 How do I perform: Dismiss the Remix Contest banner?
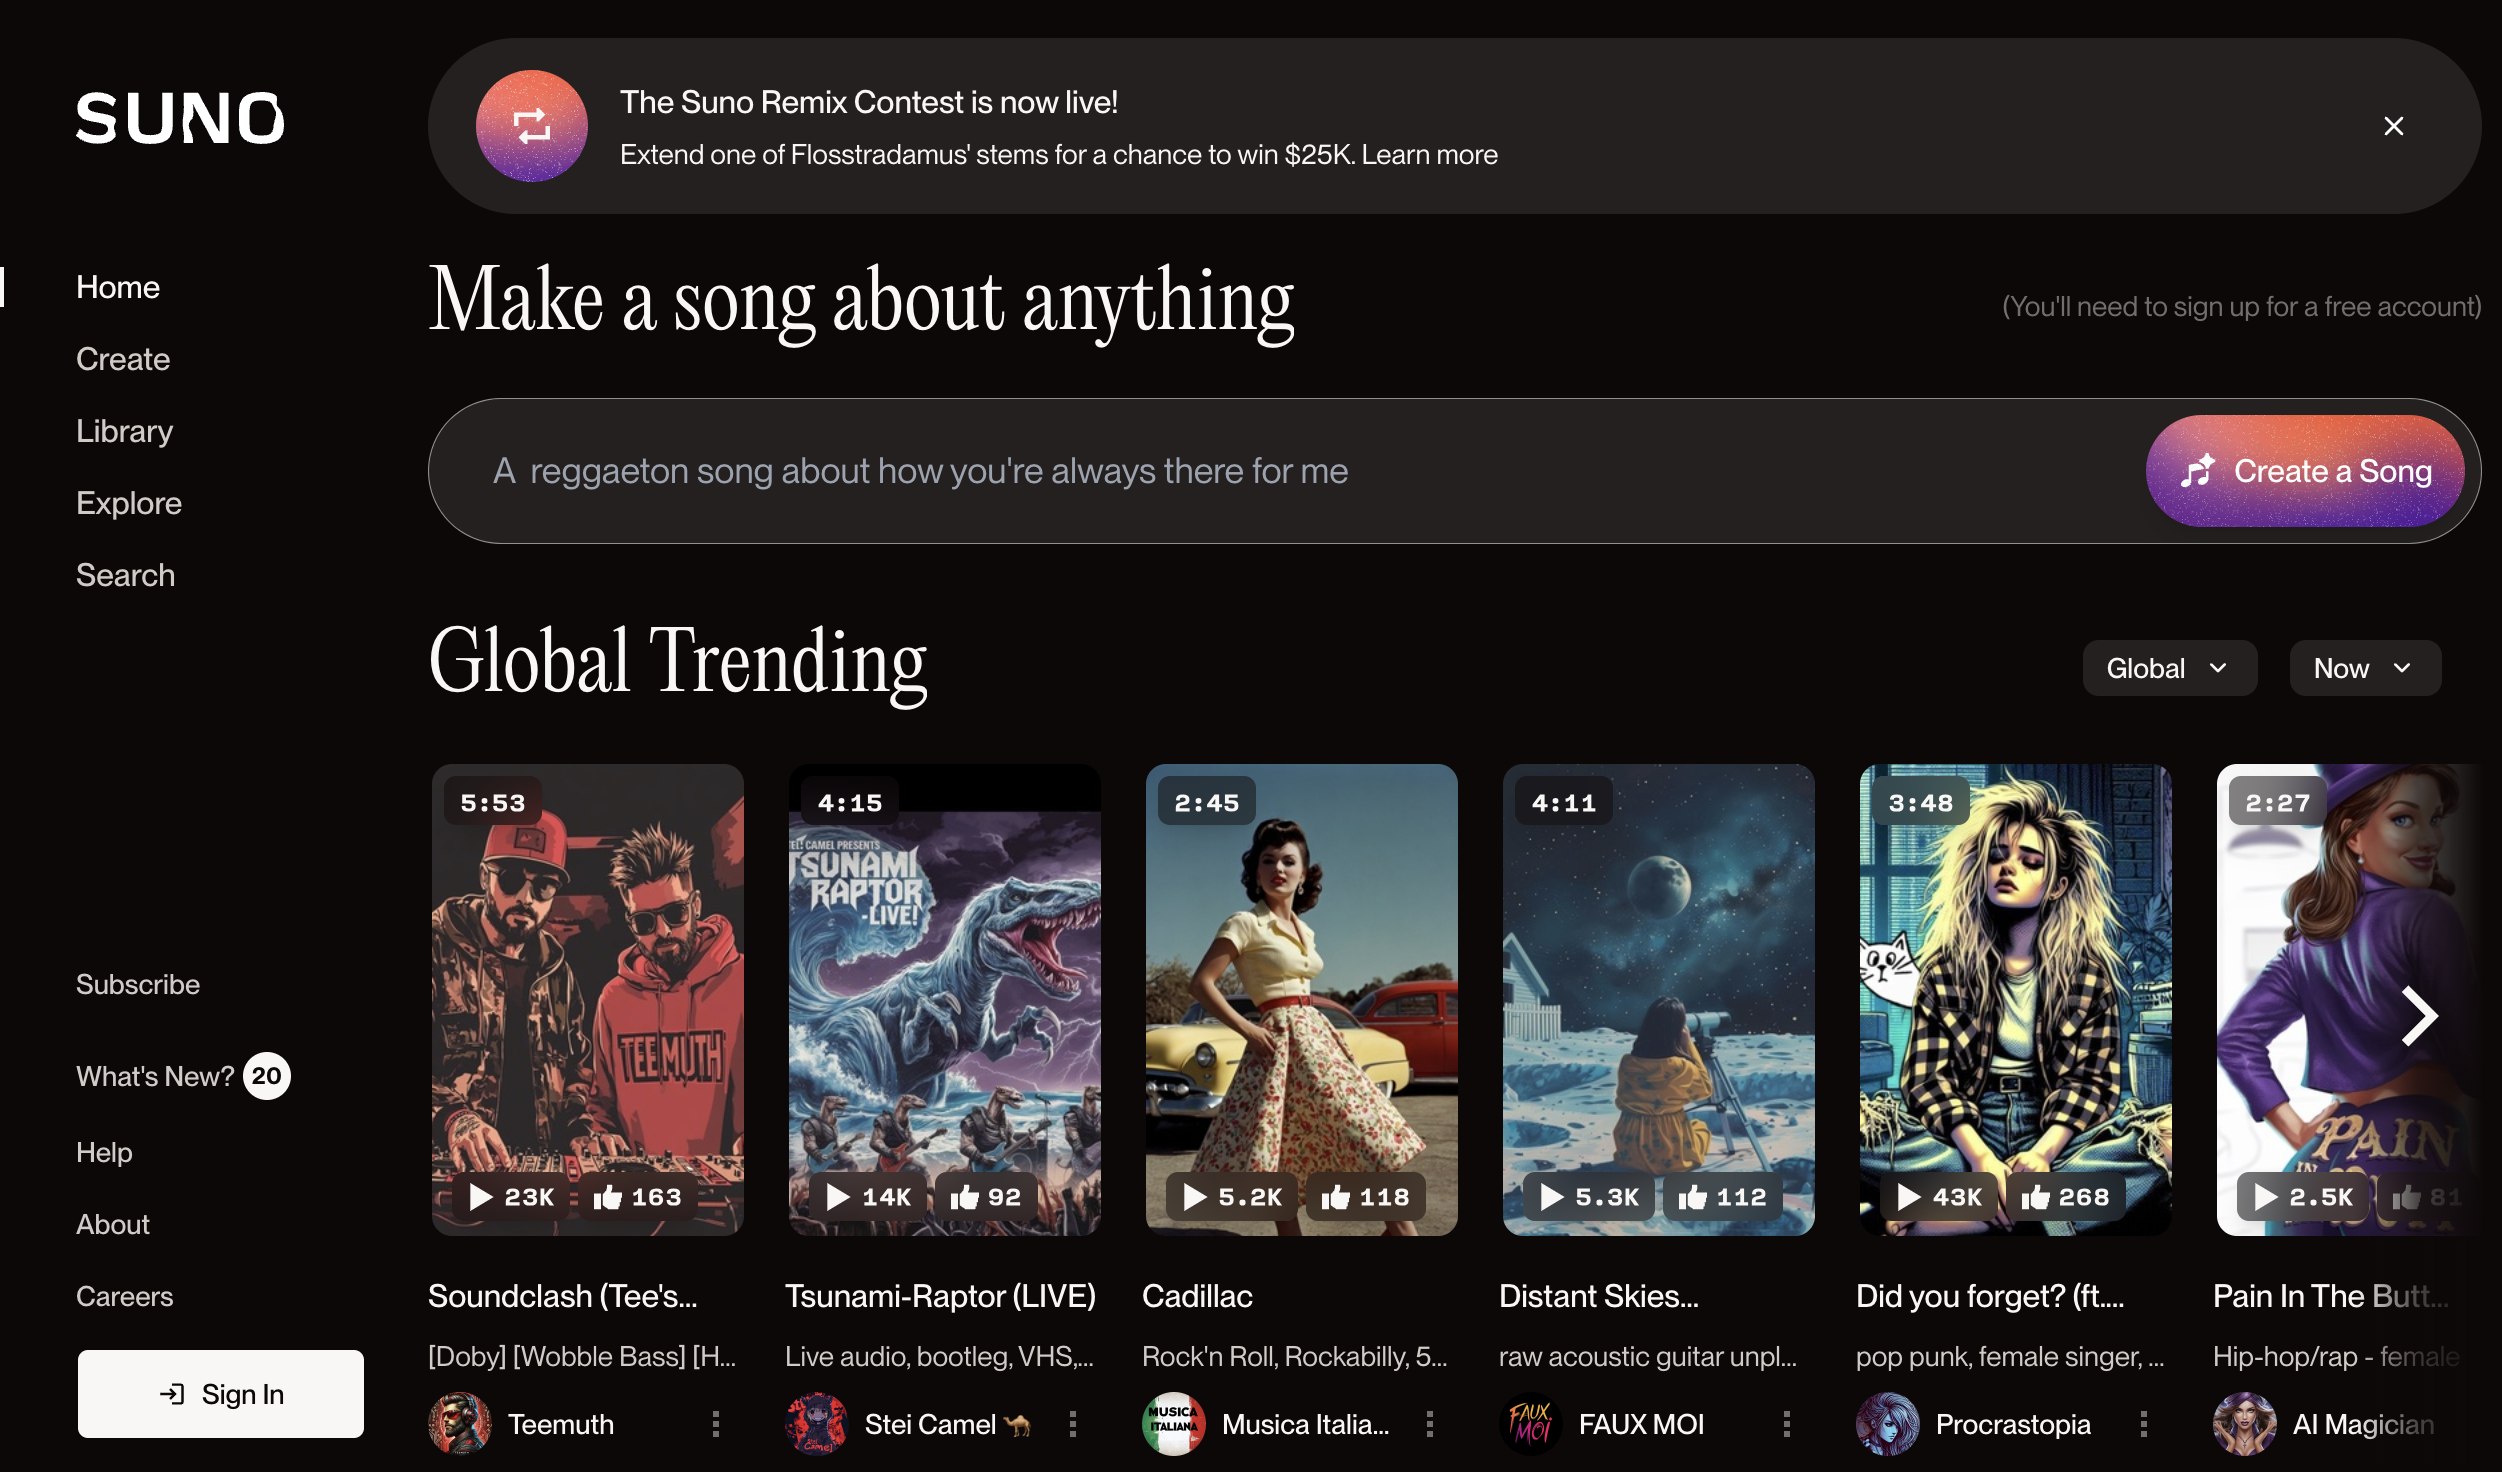[2393, 126]
